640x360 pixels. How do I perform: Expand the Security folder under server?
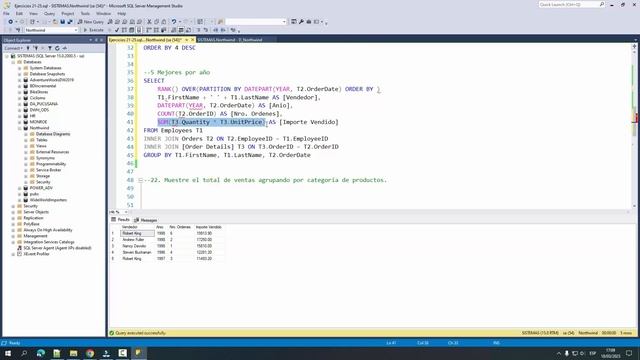click(x=13, y=206)
